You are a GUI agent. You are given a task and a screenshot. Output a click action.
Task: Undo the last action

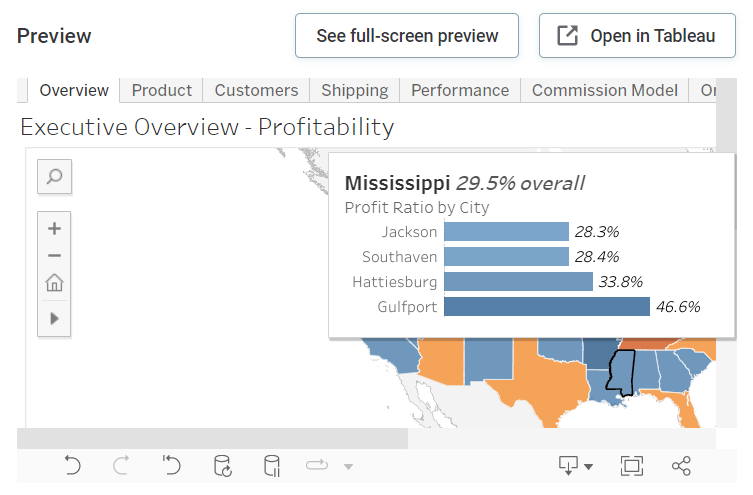tap(72, 465)
